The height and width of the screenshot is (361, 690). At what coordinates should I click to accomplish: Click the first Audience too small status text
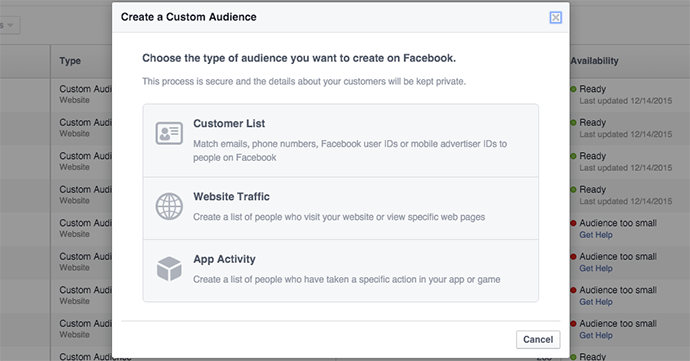[x=618, y=223]
